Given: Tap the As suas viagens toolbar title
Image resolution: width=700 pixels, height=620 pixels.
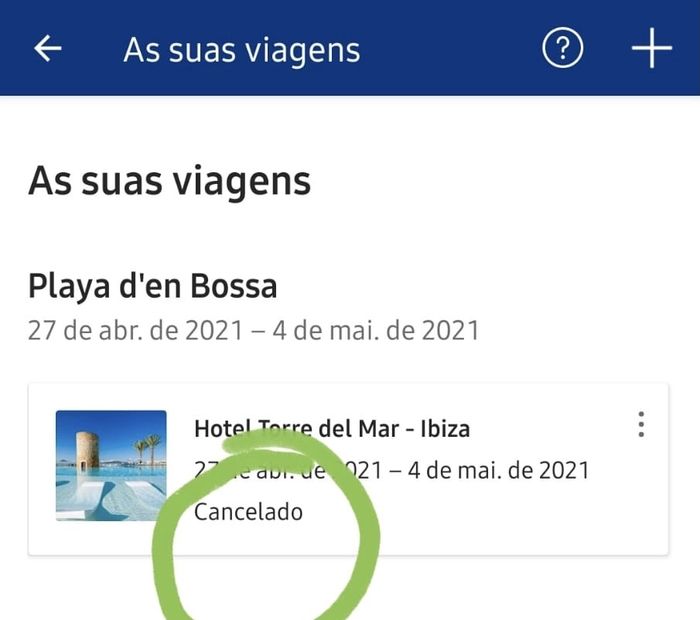Looking at the screenshot, I should click(242, 50).
